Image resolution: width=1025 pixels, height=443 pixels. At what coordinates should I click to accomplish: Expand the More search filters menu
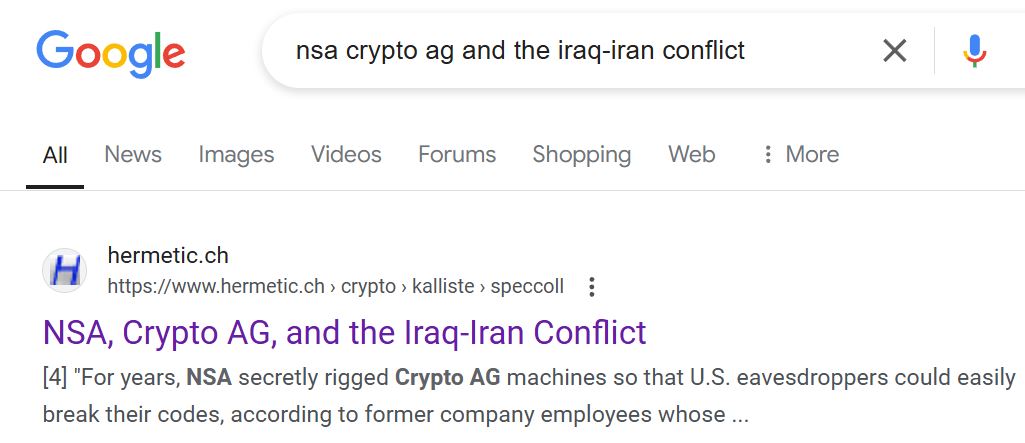[x=800, y=154]
